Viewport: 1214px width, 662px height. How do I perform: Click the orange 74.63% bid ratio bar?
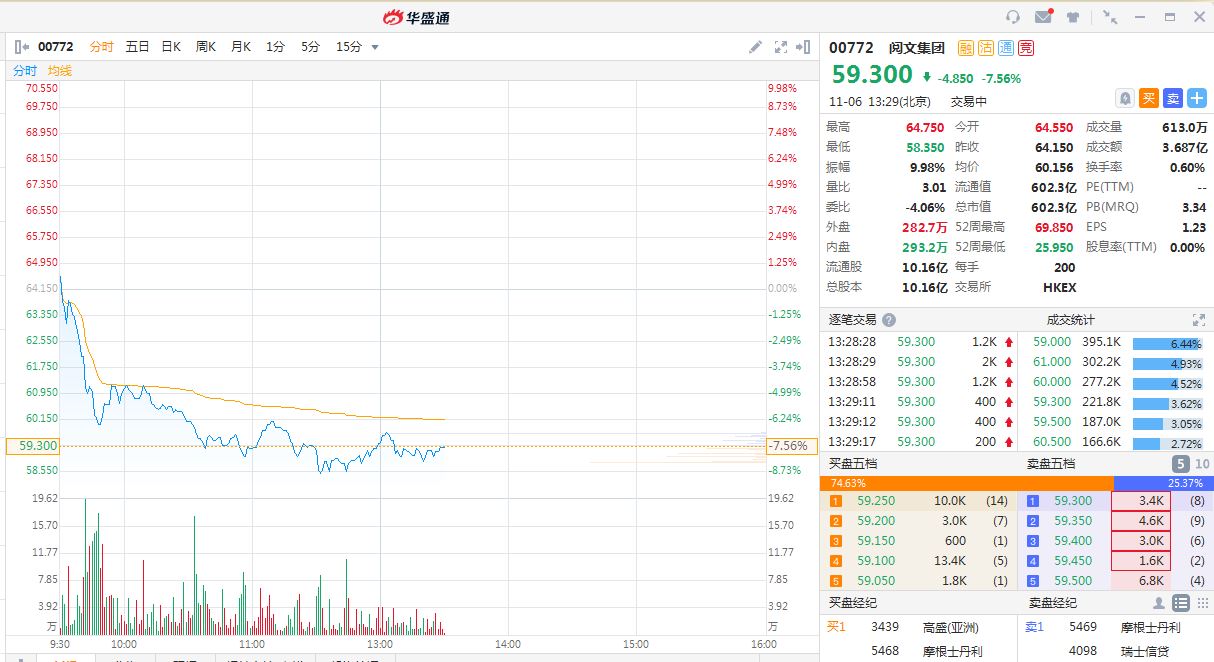[x=966, y=483]
